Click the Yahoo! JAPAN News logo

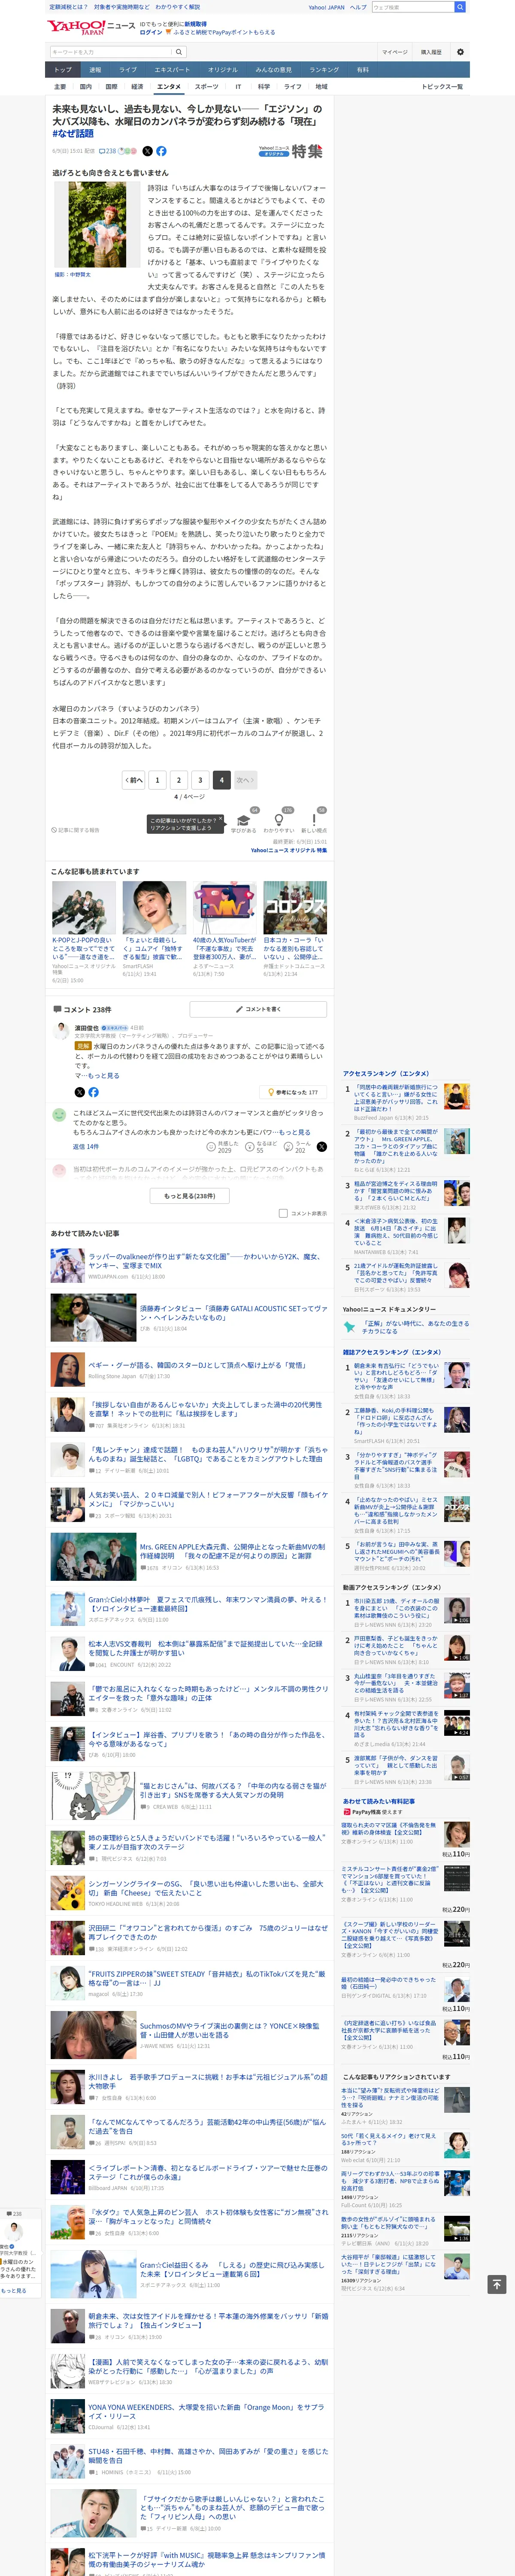(x=90, y=27)
